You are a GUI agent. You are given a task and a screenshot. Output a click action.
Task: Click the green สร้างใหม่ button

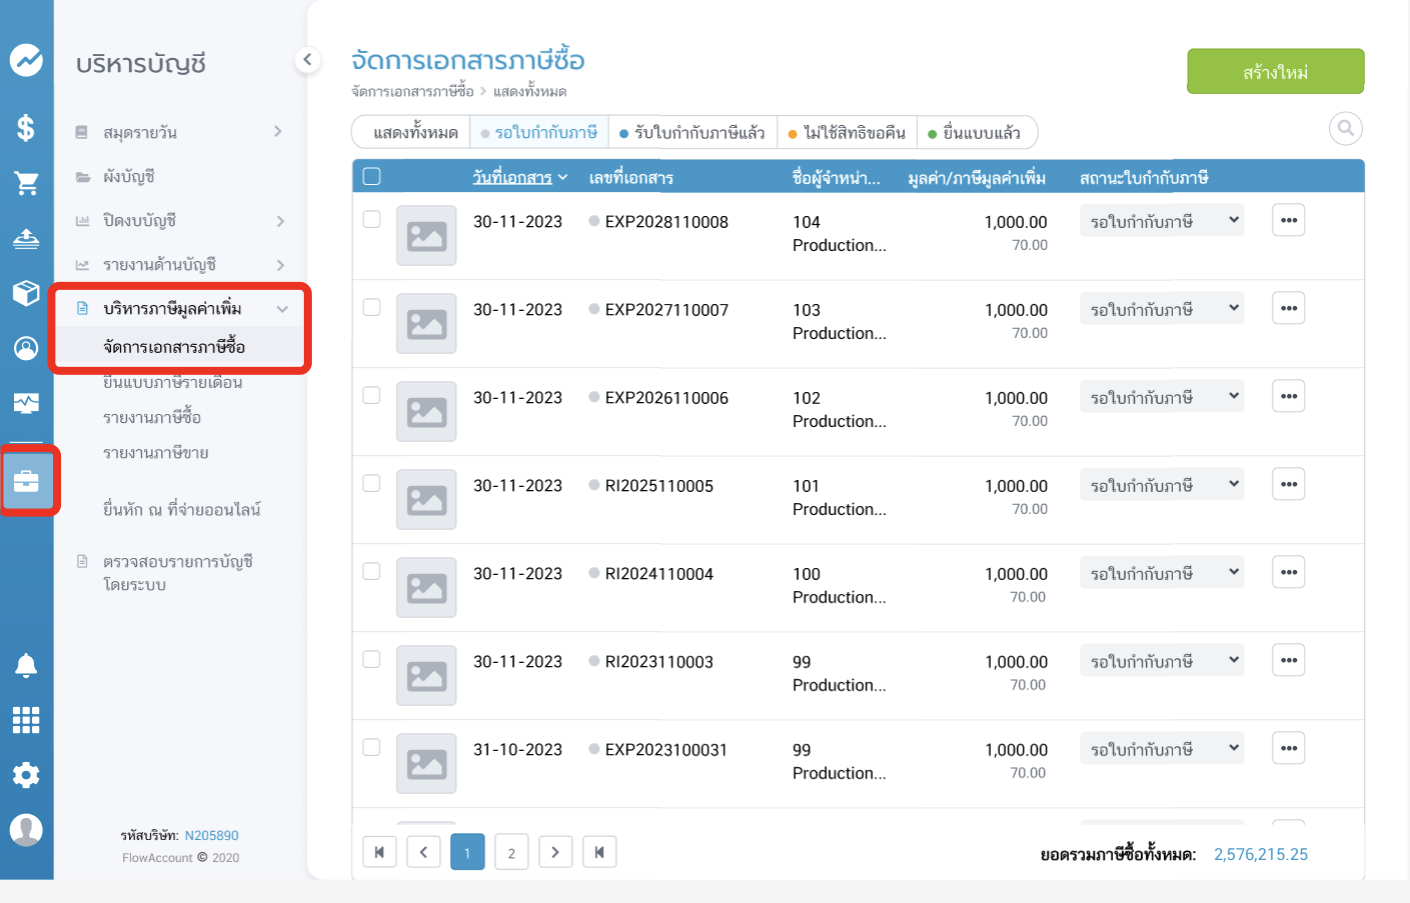[1275, 72]
